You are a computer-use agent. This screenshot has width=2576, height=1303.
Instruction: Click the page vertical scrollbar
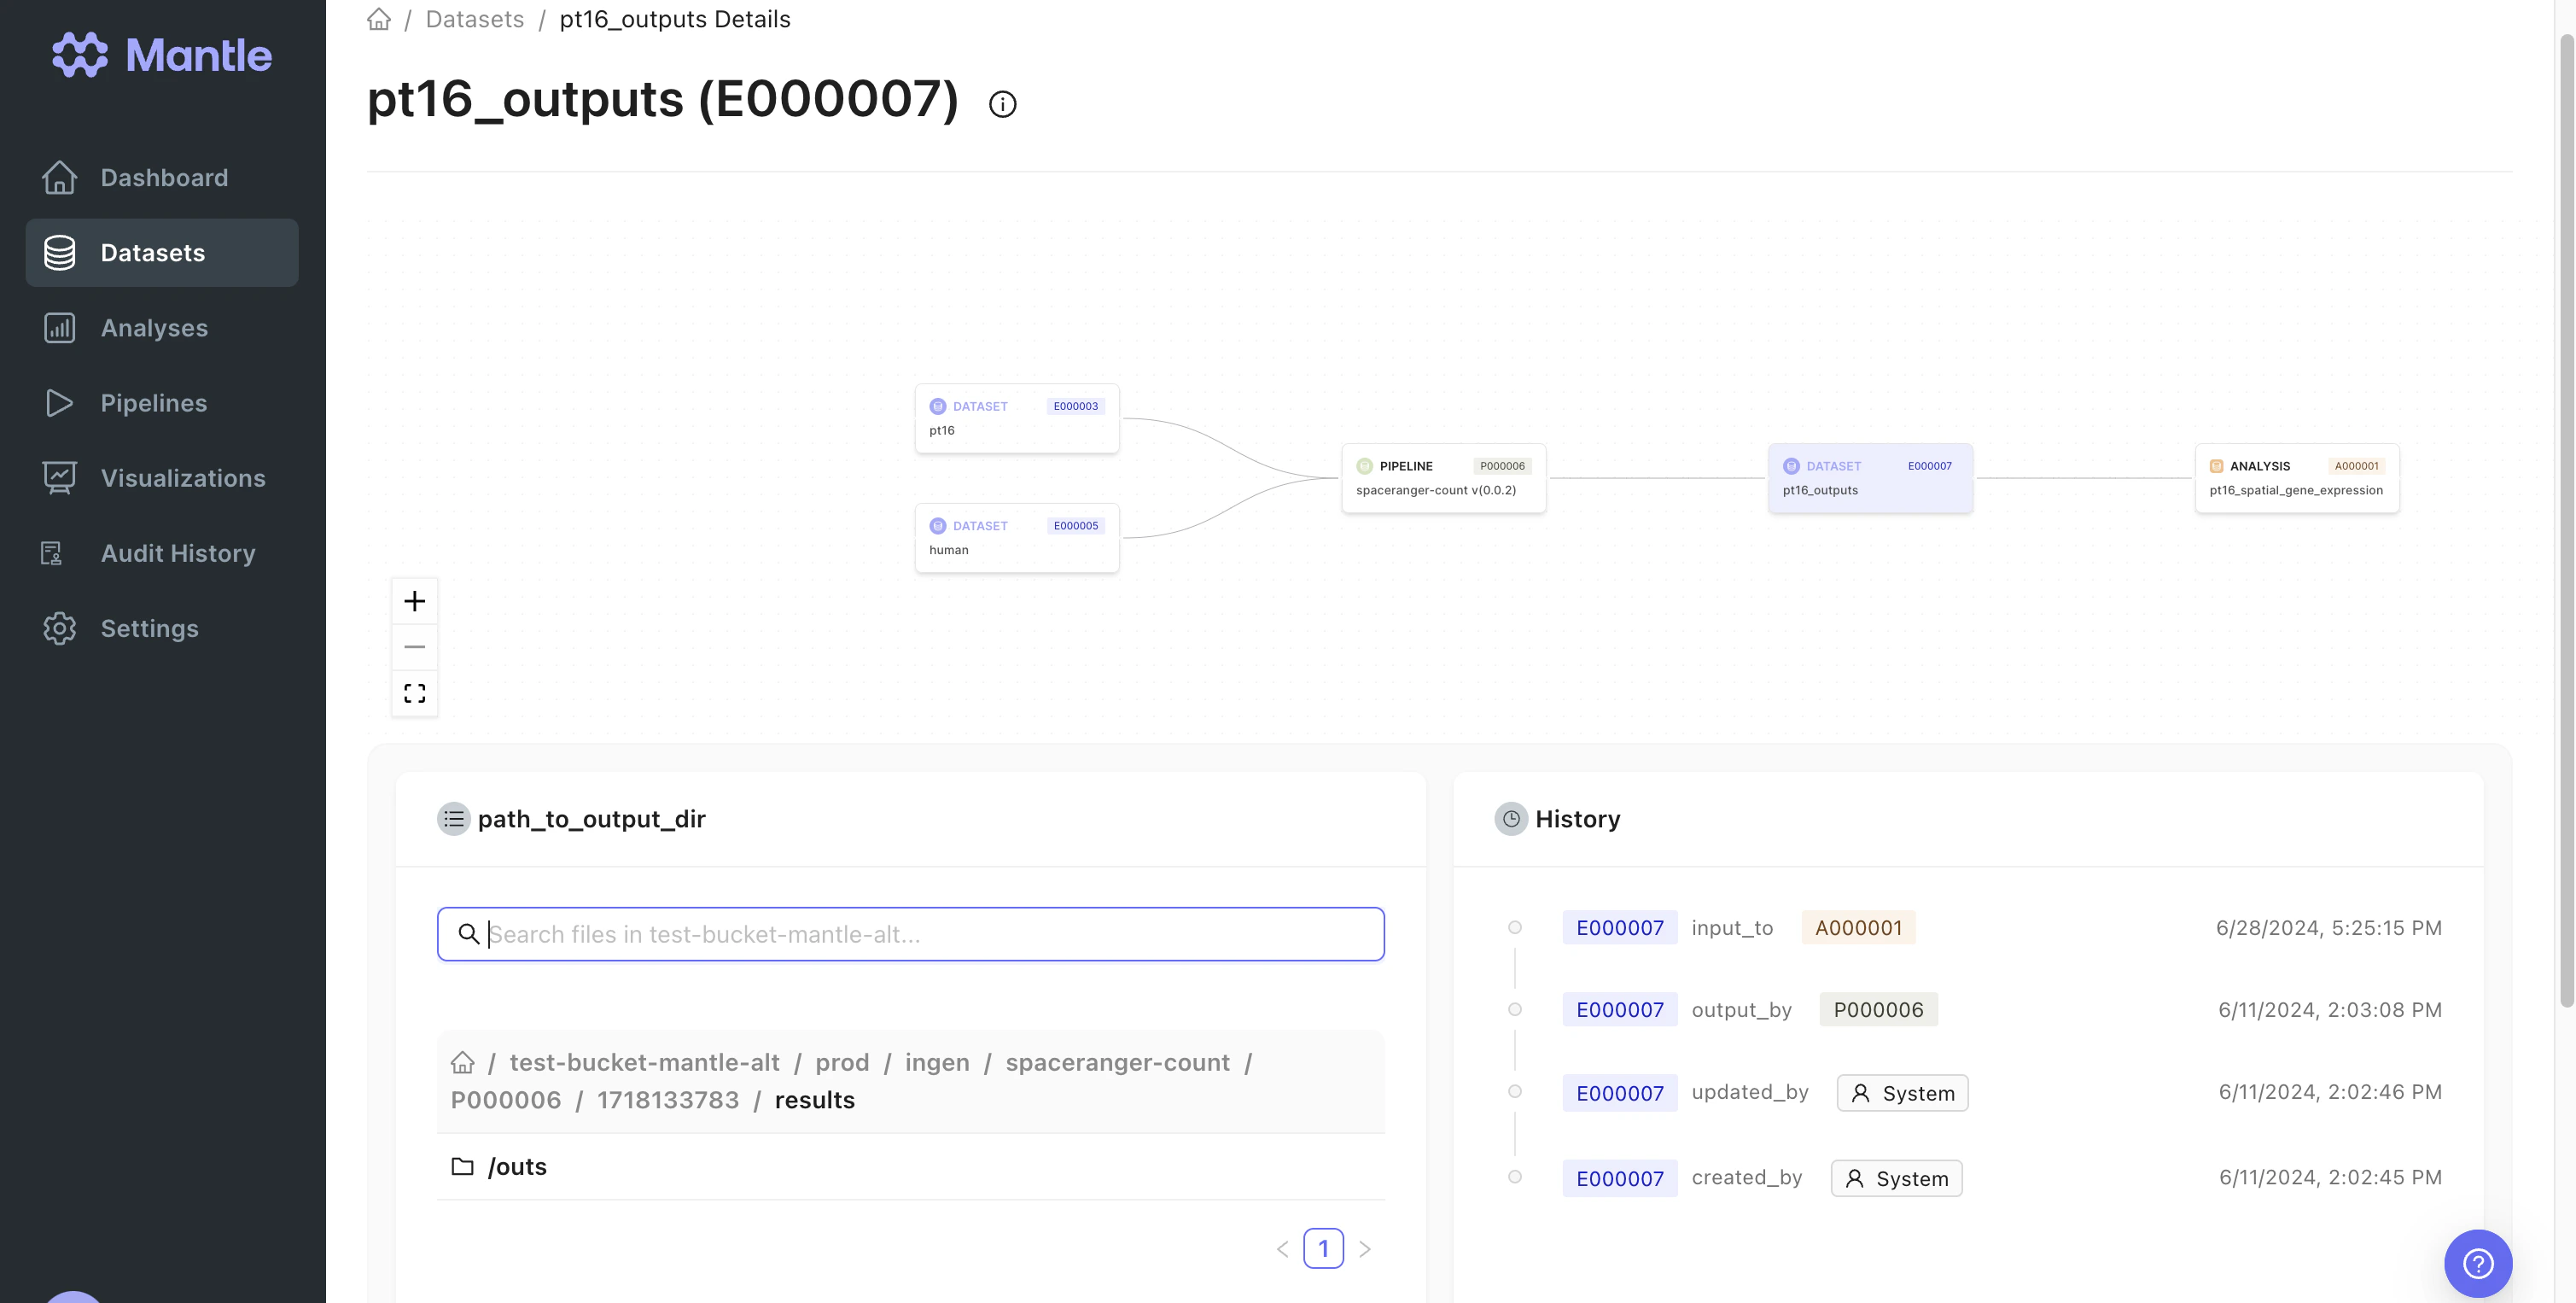[x=2566, y=520]
